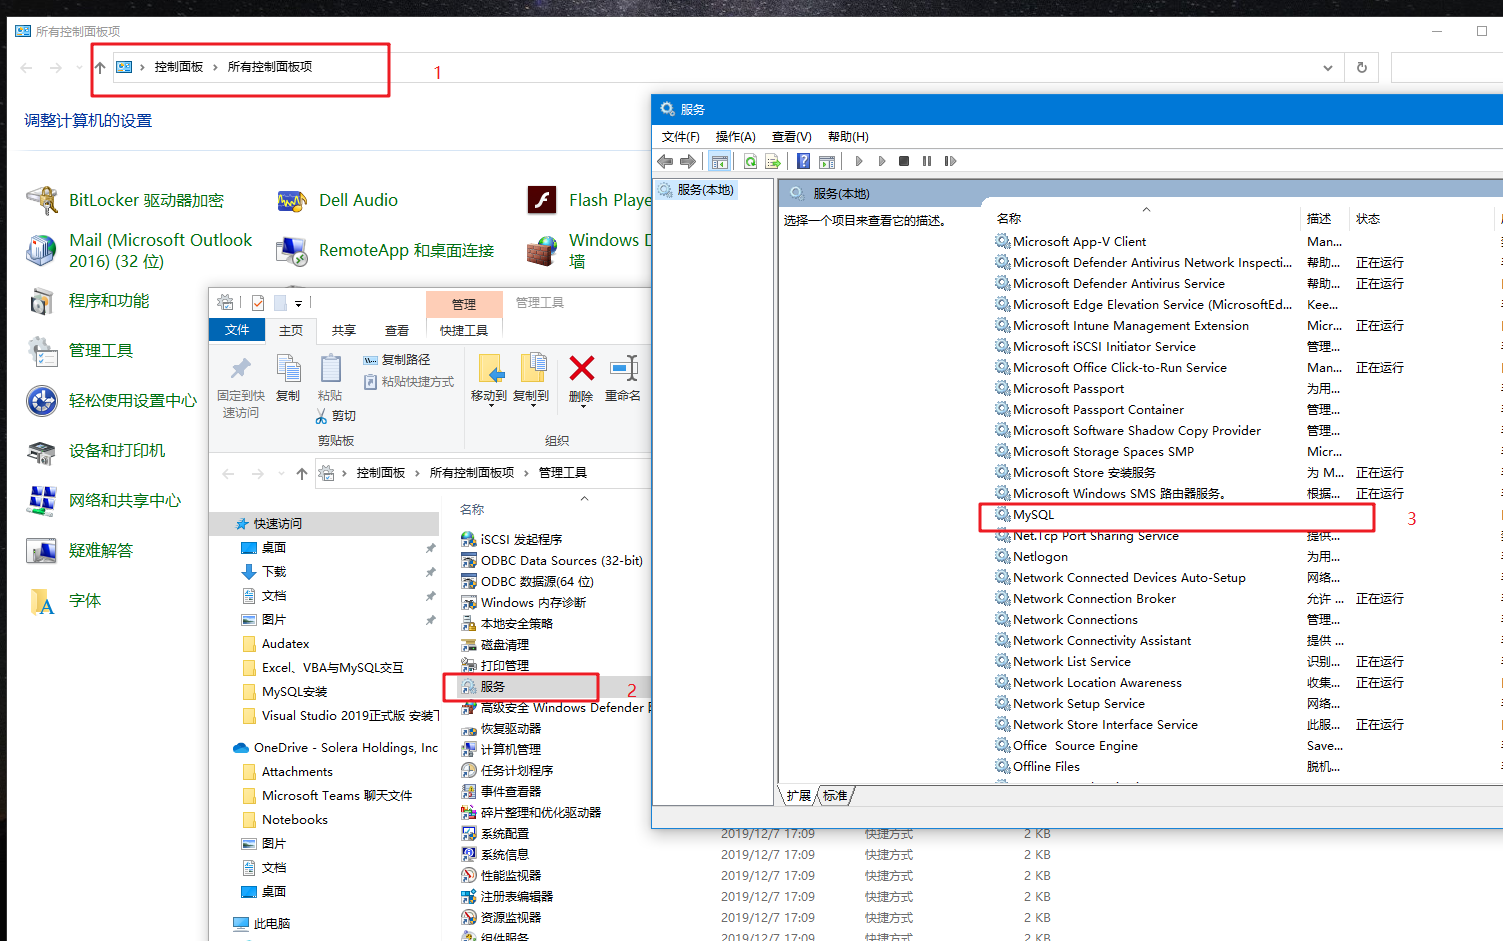Click the Control Panel search box
This screenshot has width=1503, height=941.
point(1447,68)
